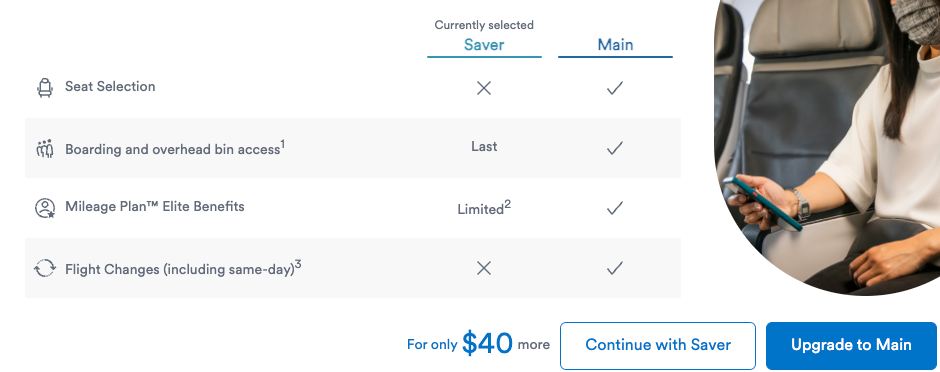This screenshot has height=372, width=940.
Task: Click the seat icon beside Seat Selection
Action: point(45,88)
